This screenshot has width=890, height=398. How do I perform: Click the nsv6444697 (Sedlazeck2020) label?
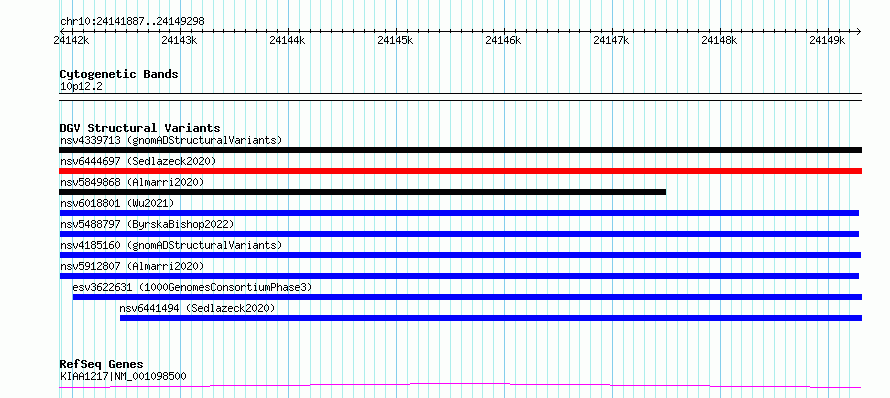point(138,161)
